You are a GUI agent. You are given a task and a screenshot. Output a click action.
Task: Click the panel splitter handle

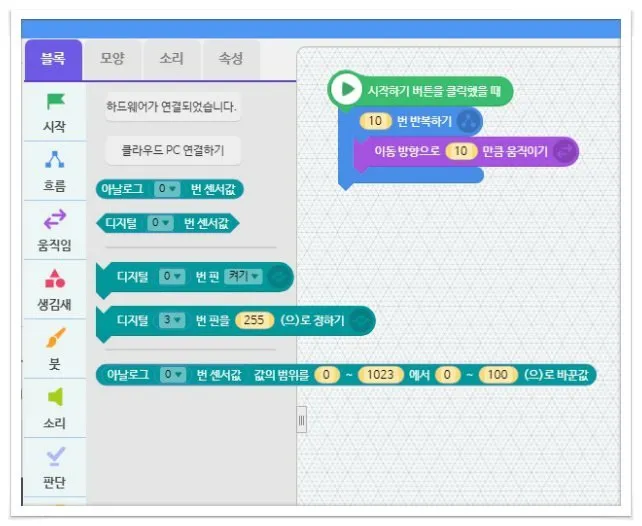[302, 420]
